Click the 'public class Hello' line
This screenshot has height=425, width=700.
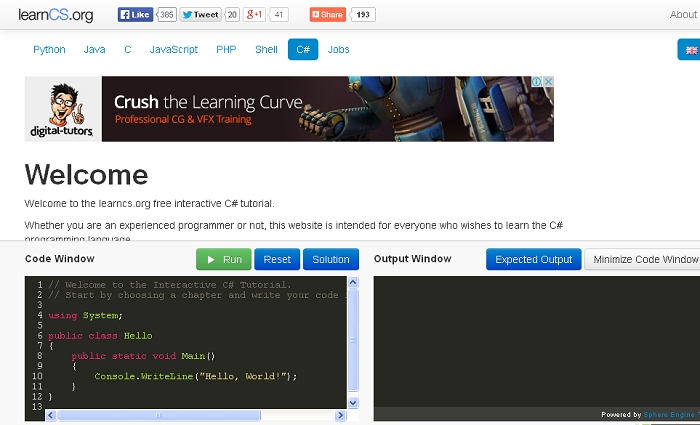pos(100,336)
